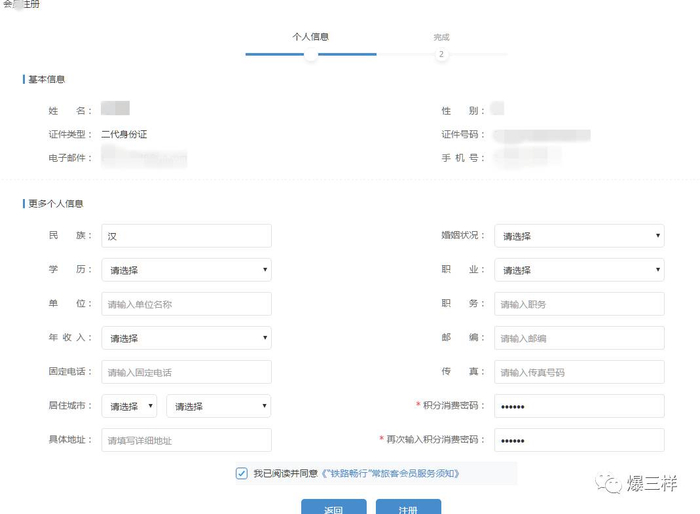Select the 个人信息 step label
The height and width of the screenshot is (514, 700).
[311, 37]
